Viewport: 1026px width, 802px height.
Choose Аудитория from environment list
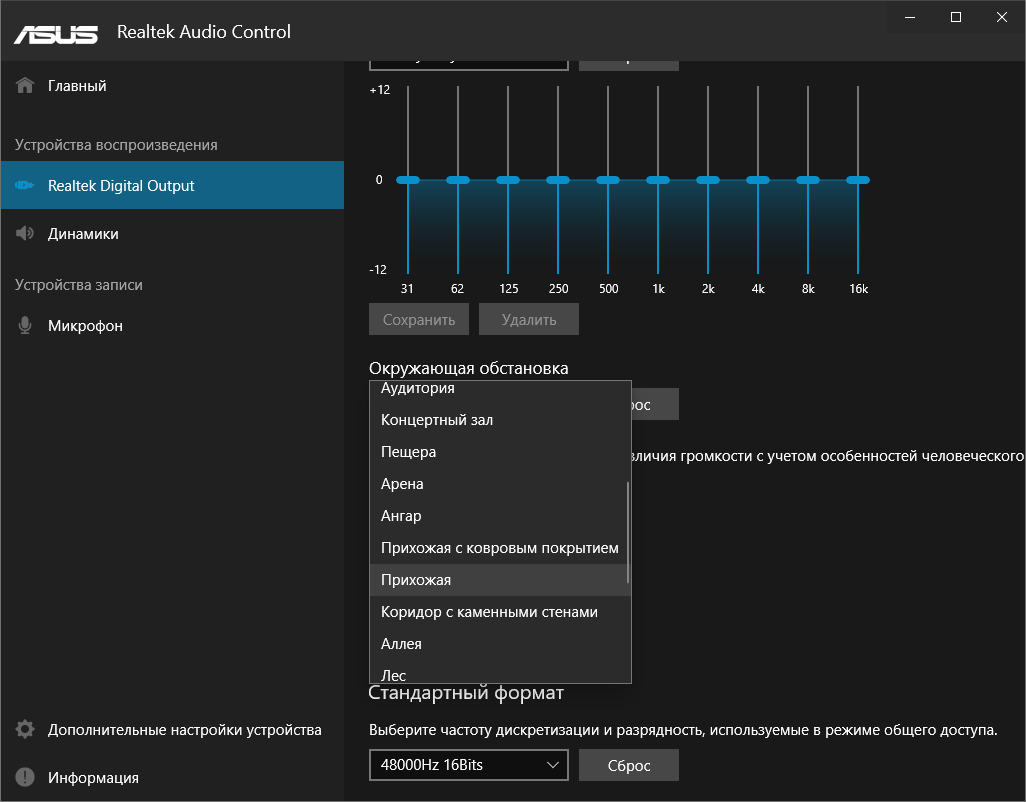pos(501,389)
